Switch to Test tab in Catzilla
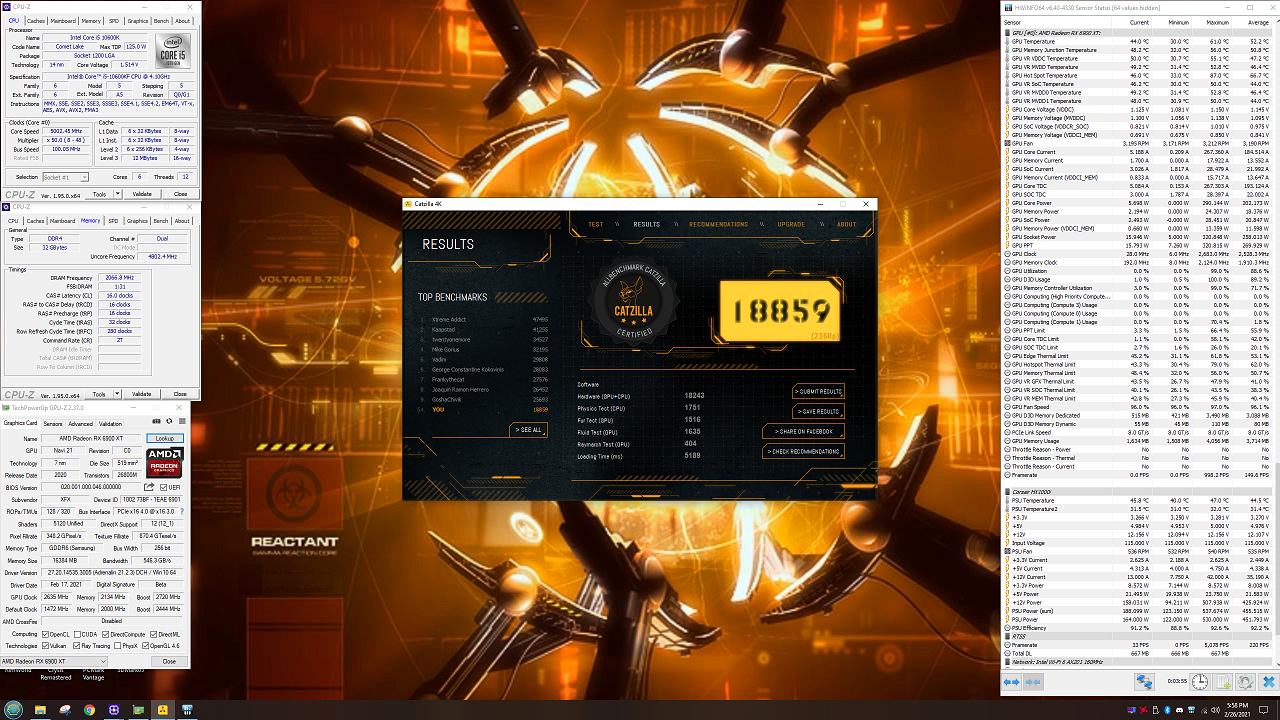 [x=596, y=224]
